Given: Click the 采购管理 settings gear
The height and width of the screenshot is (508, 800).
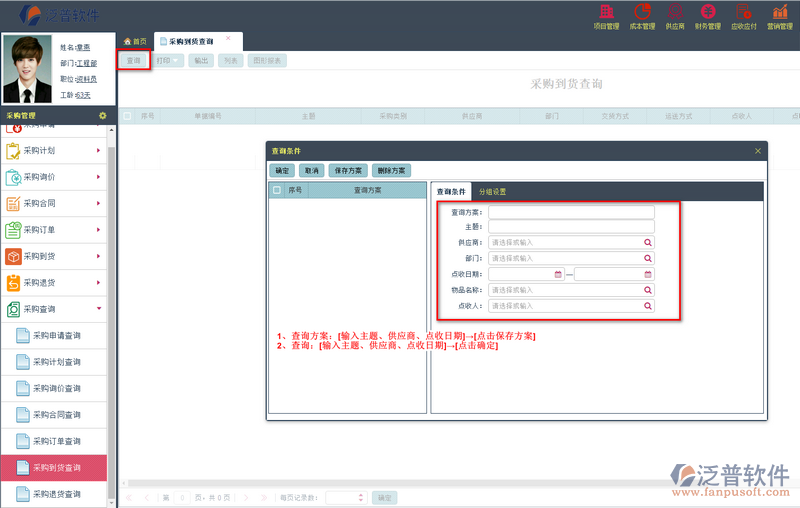Looking at the screenshot, I should 103,116.
